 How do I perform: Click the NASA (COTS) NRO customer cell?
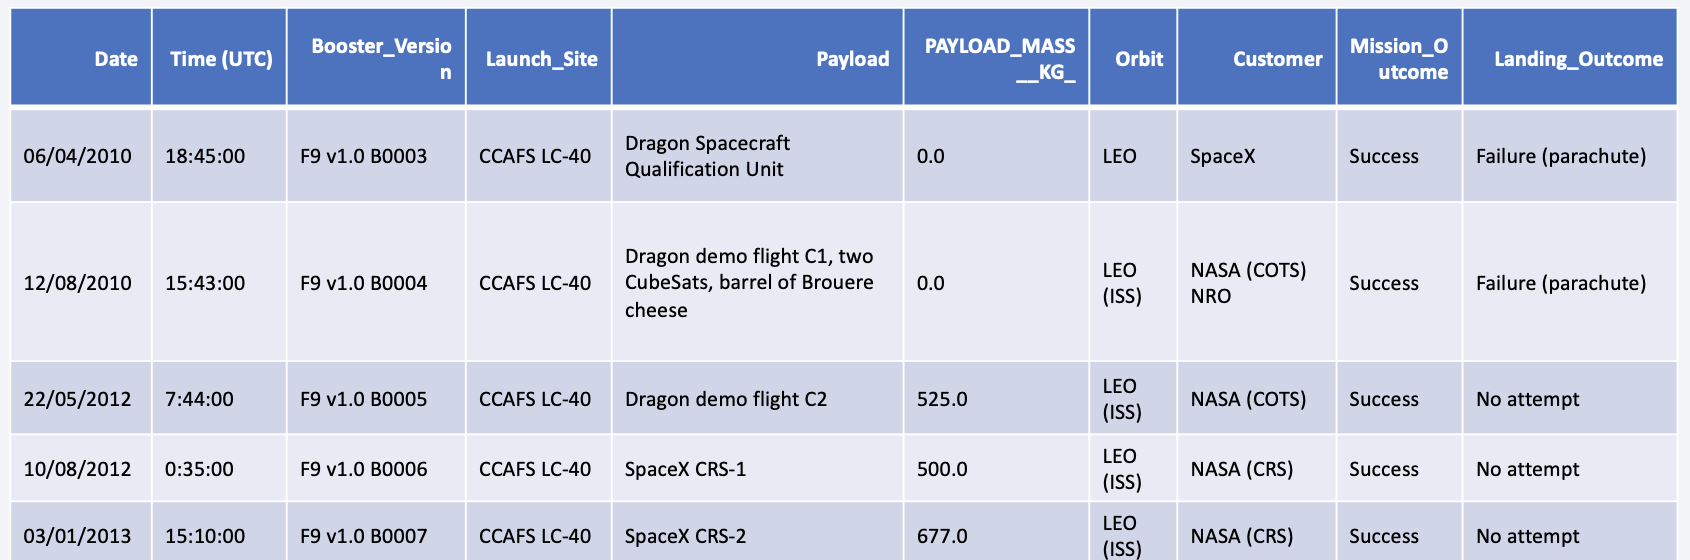point(1248,283)
